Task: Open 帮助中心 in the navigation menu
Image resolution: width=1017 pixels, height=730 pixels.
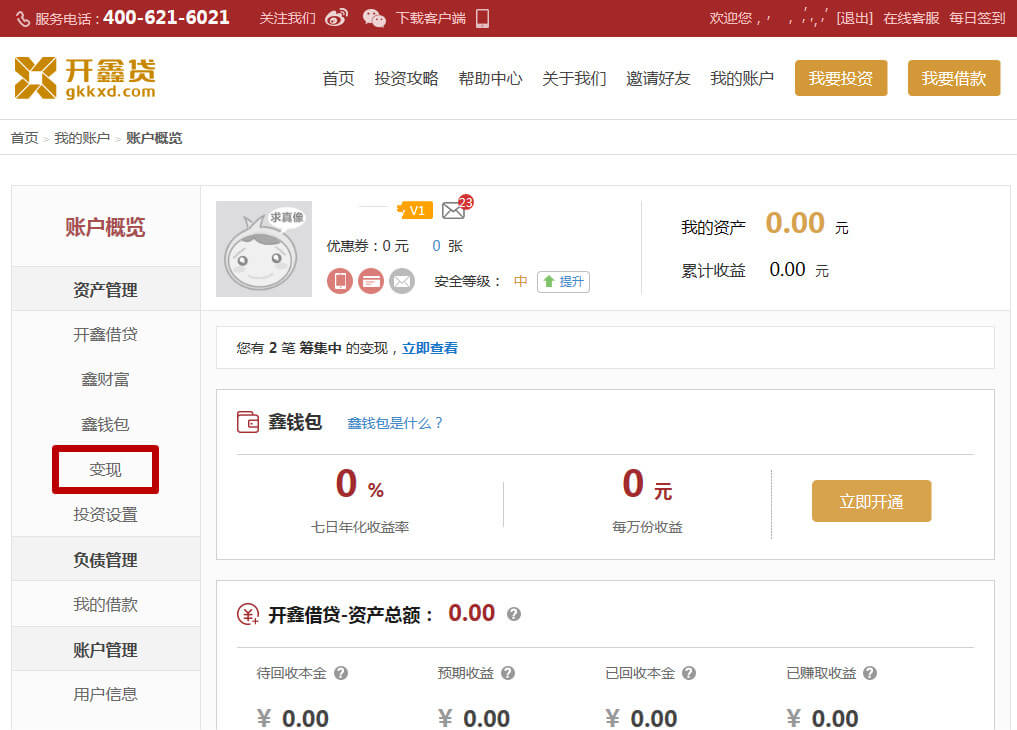Action: pos(490,79)
